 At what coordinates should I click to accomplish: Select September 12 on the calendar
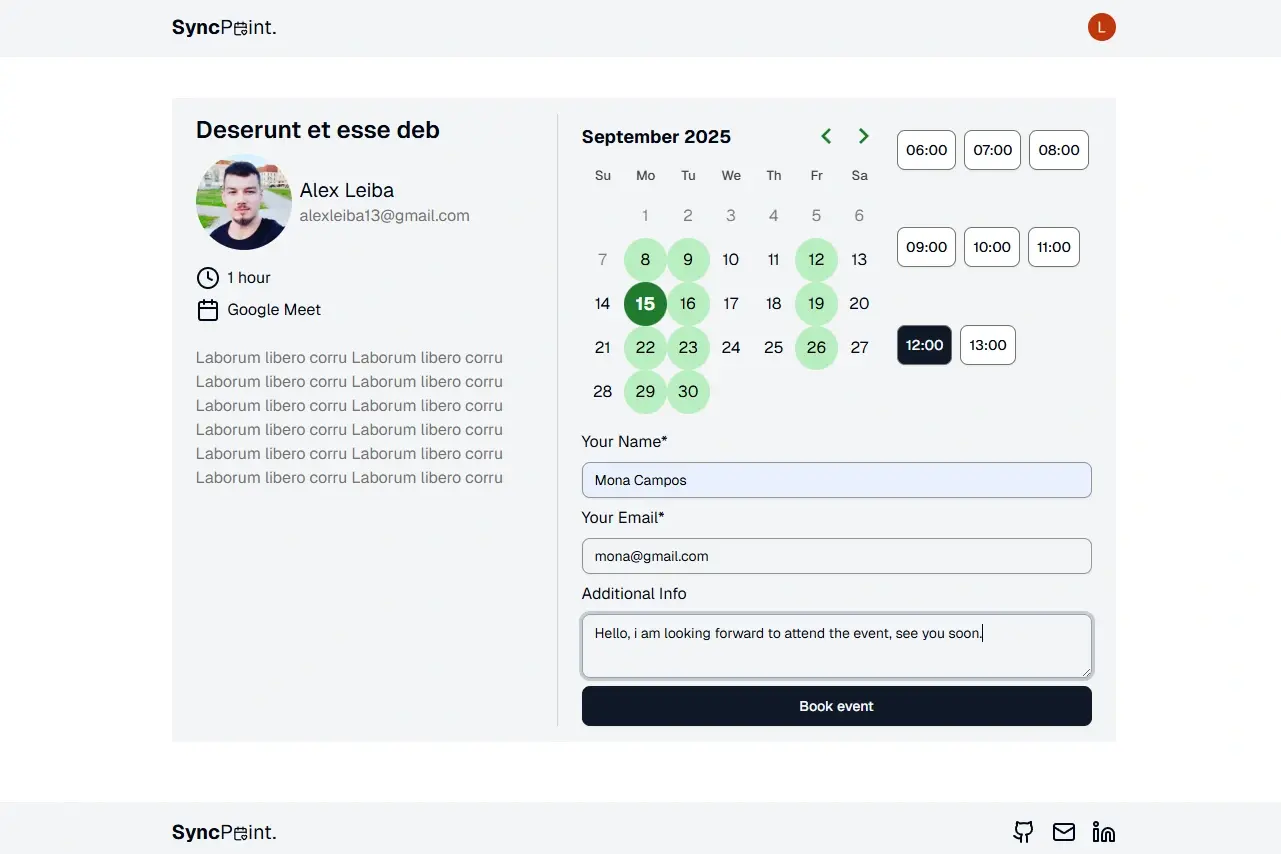pos(816,260)
